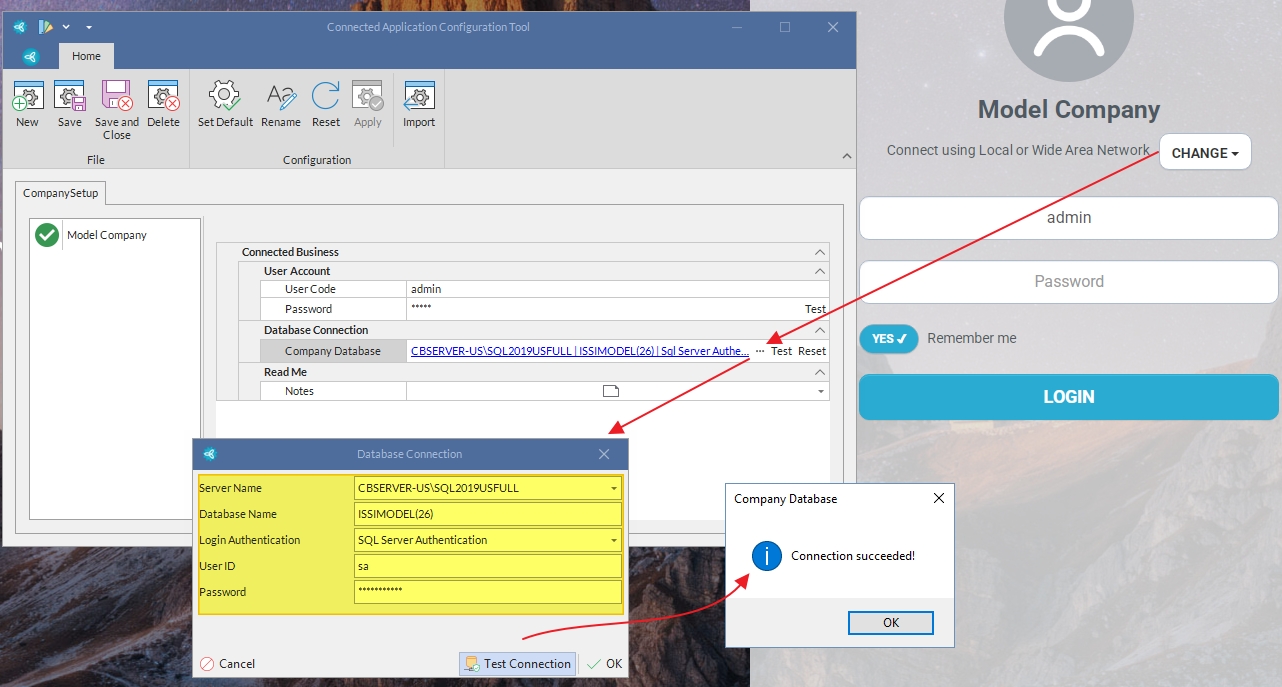Image resolution: width=1282 pixels, height=687 pixels.
Task: Click the Reset refresh icon
Action: pyautogui.click(x=326, y=98)
